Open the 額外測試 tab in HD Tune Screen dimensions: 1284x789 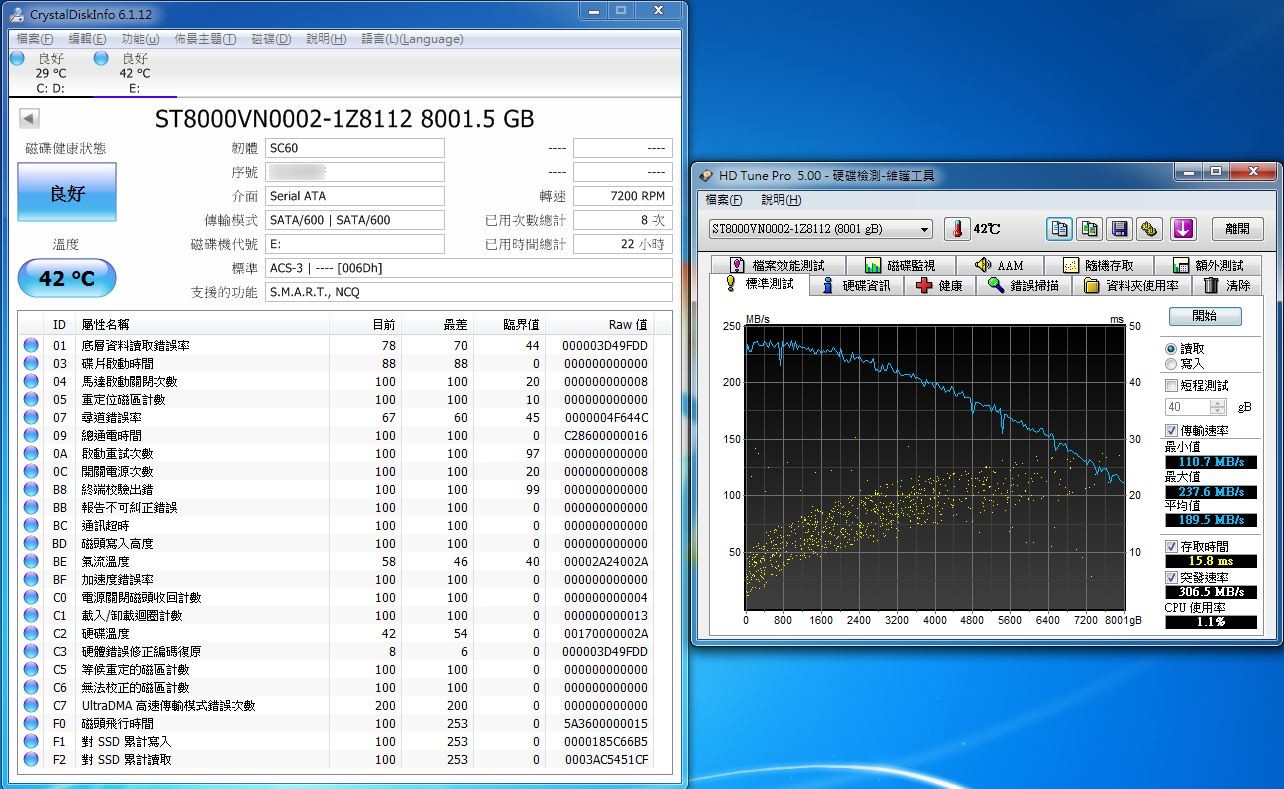(x=1209, y=265)
